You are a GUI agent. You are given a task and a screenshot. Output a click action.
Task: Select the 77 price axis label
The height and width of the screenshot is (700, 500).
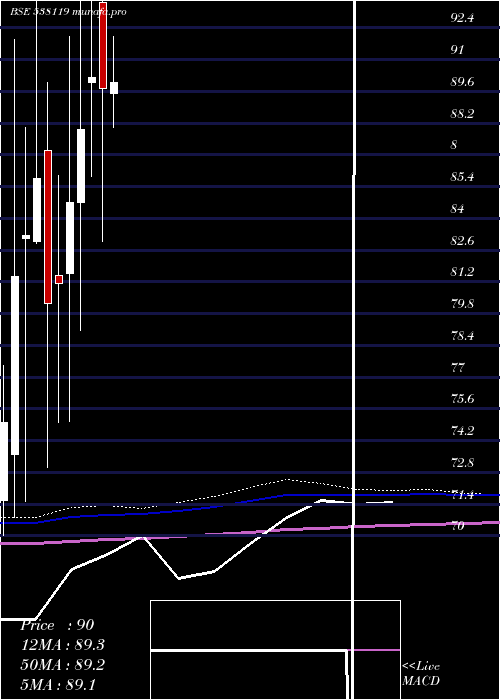click(457, 367)
